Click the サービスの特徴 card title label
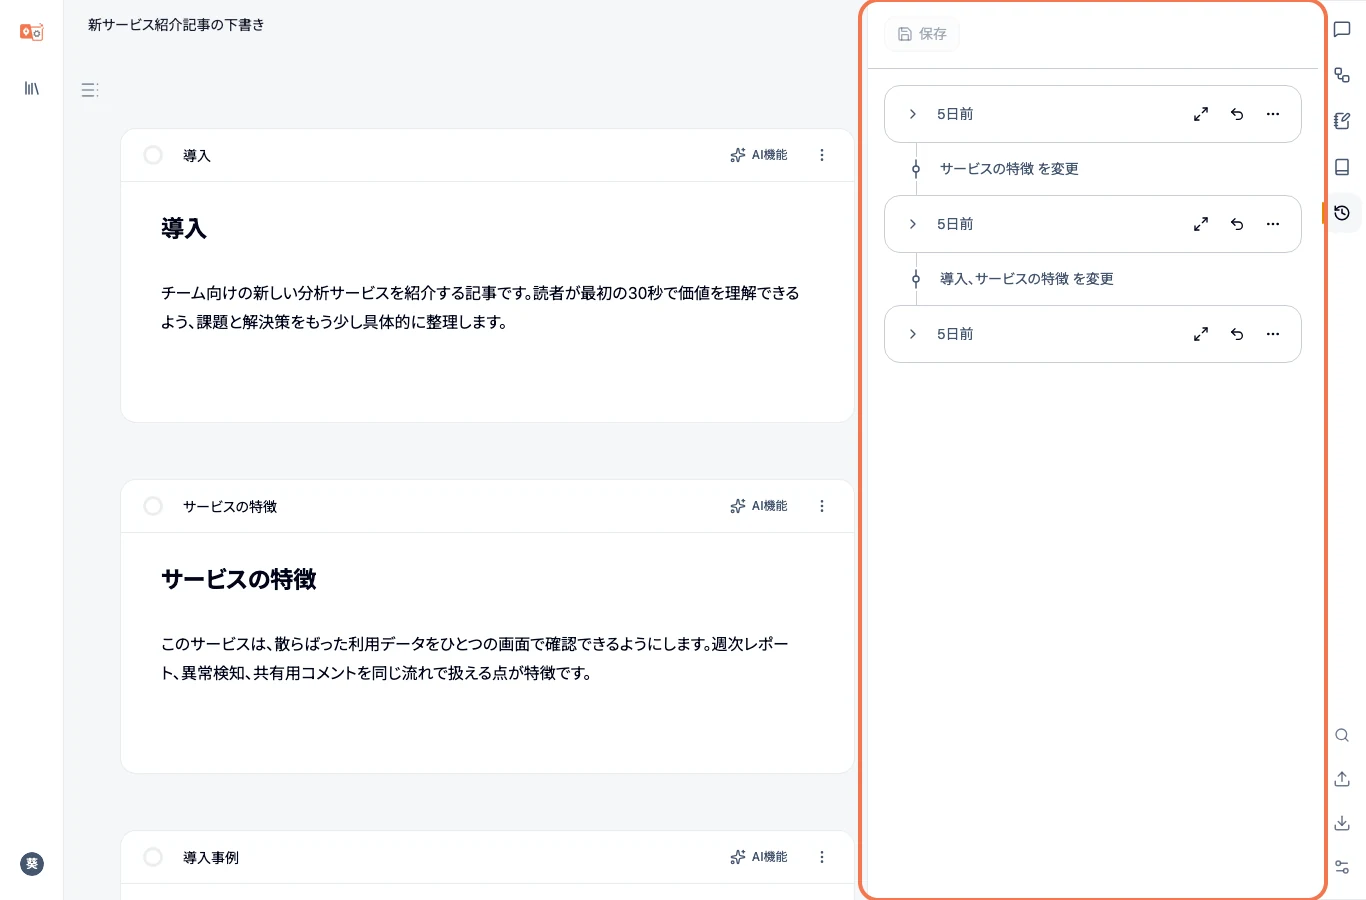The width and height of the screenshot is (1366, 900). [230, 507]
